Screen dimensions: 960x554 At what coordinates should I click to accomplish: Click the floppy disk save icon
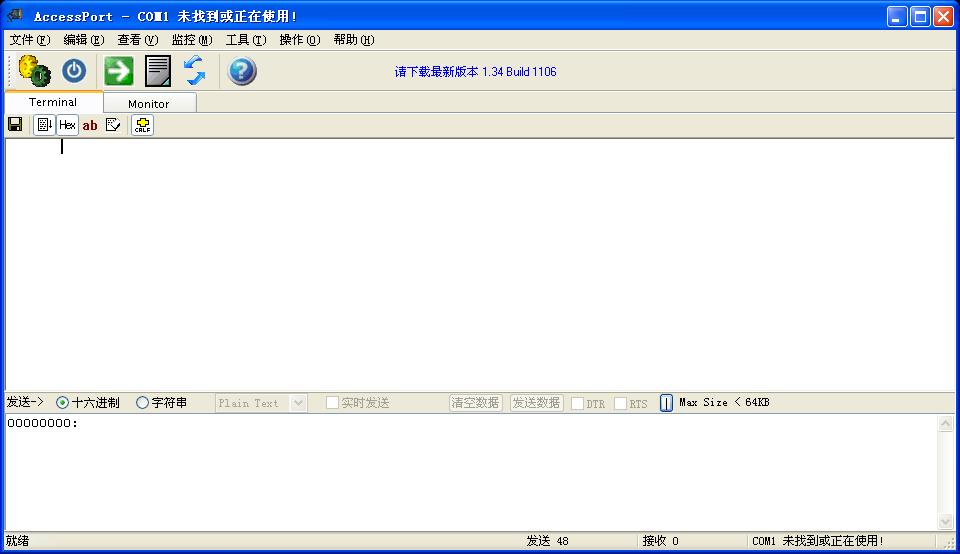click(15, 125)
